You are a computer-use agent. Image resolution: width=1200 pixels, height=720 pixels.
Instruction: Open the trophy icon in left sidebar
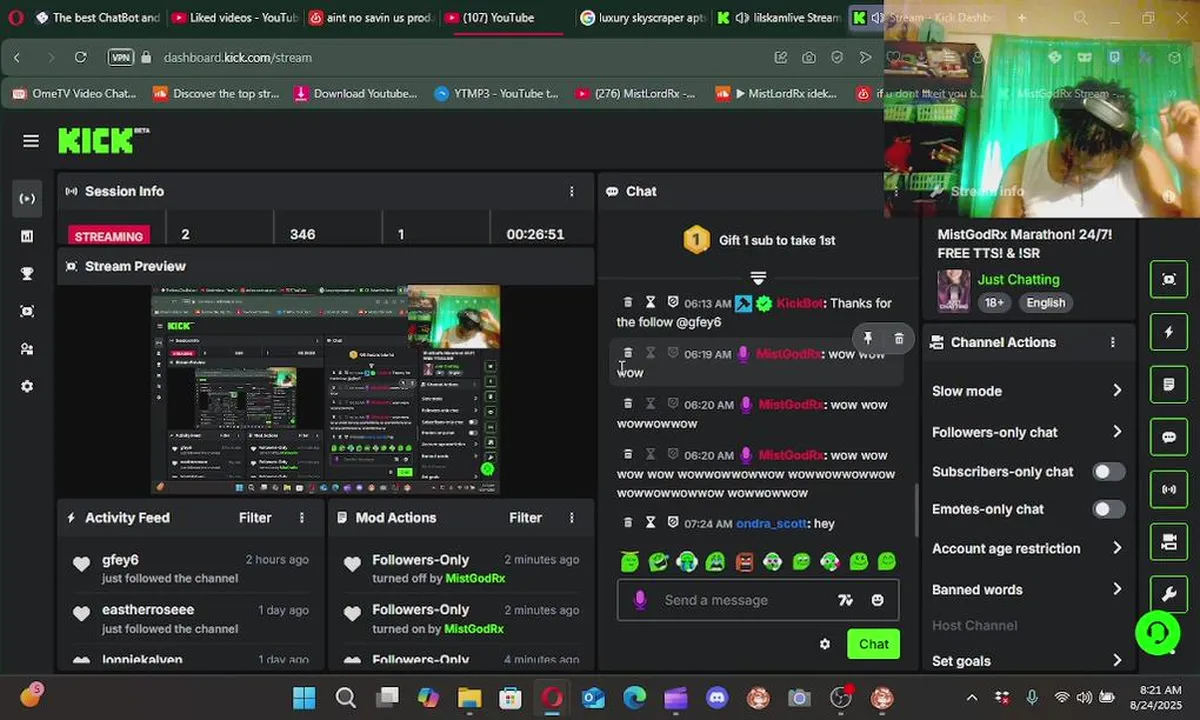(x=27, y=273)
